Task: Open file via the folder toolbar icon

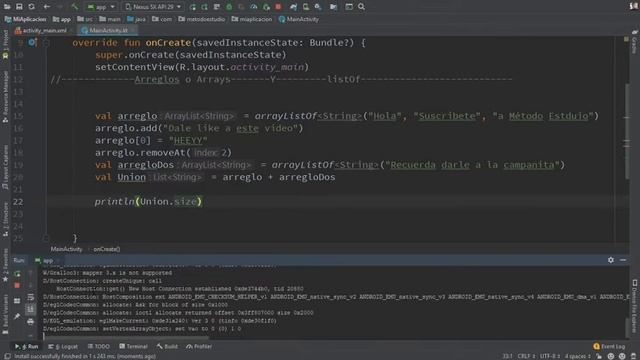Action: click(7, 7)
